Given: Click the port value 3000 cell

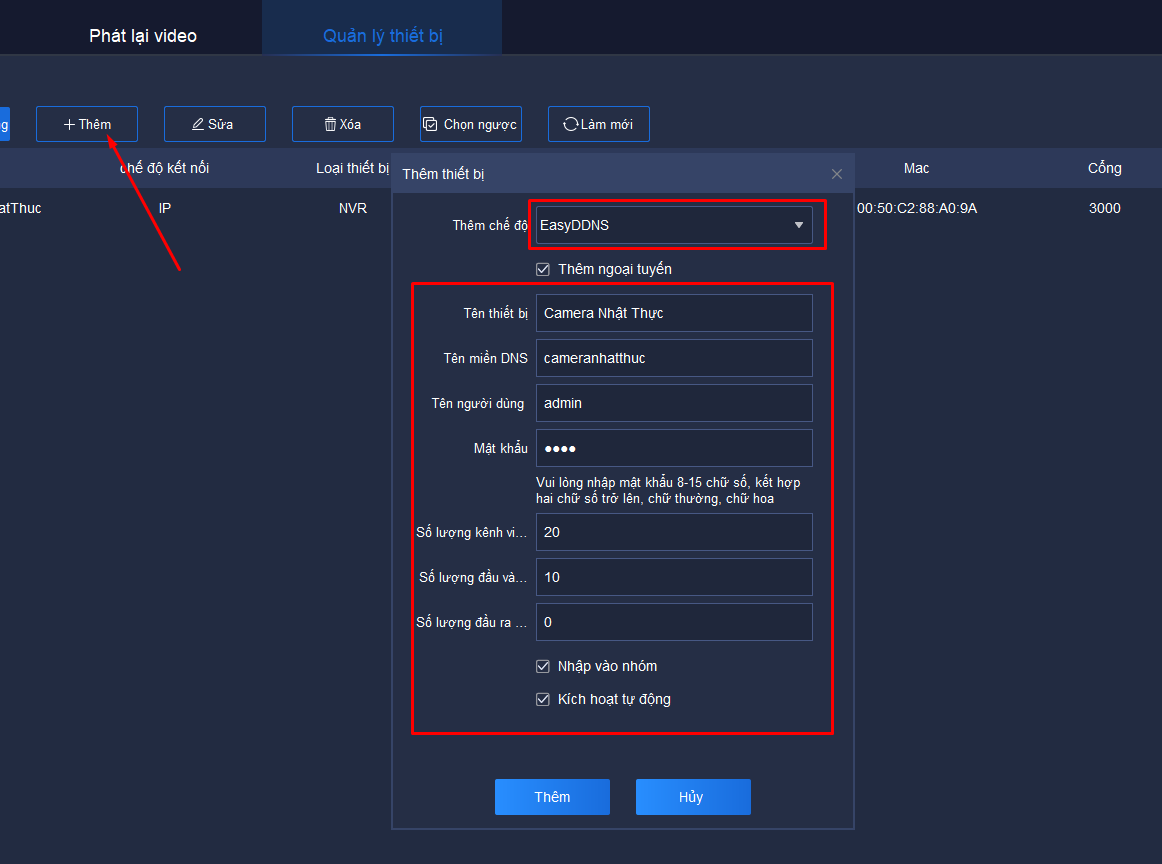Looking at the screenshot, I should 1104,208.
